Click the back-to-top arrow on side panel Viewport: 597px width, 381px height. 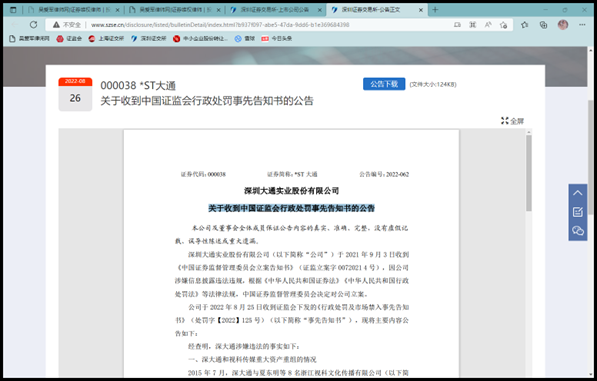(578, 193)
